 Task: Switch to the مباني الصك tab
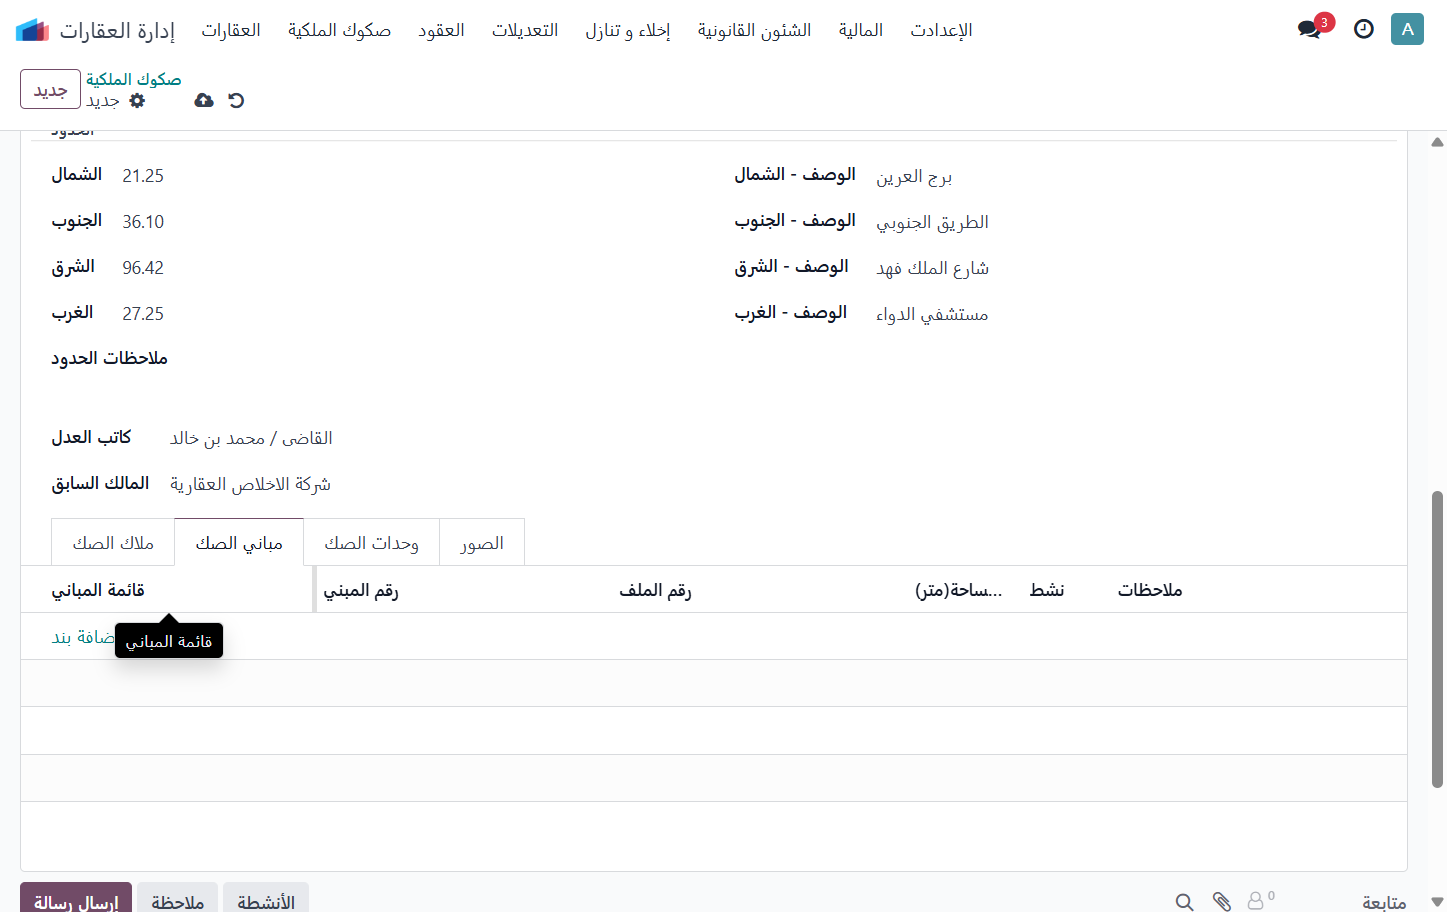(x=239, y=543)
